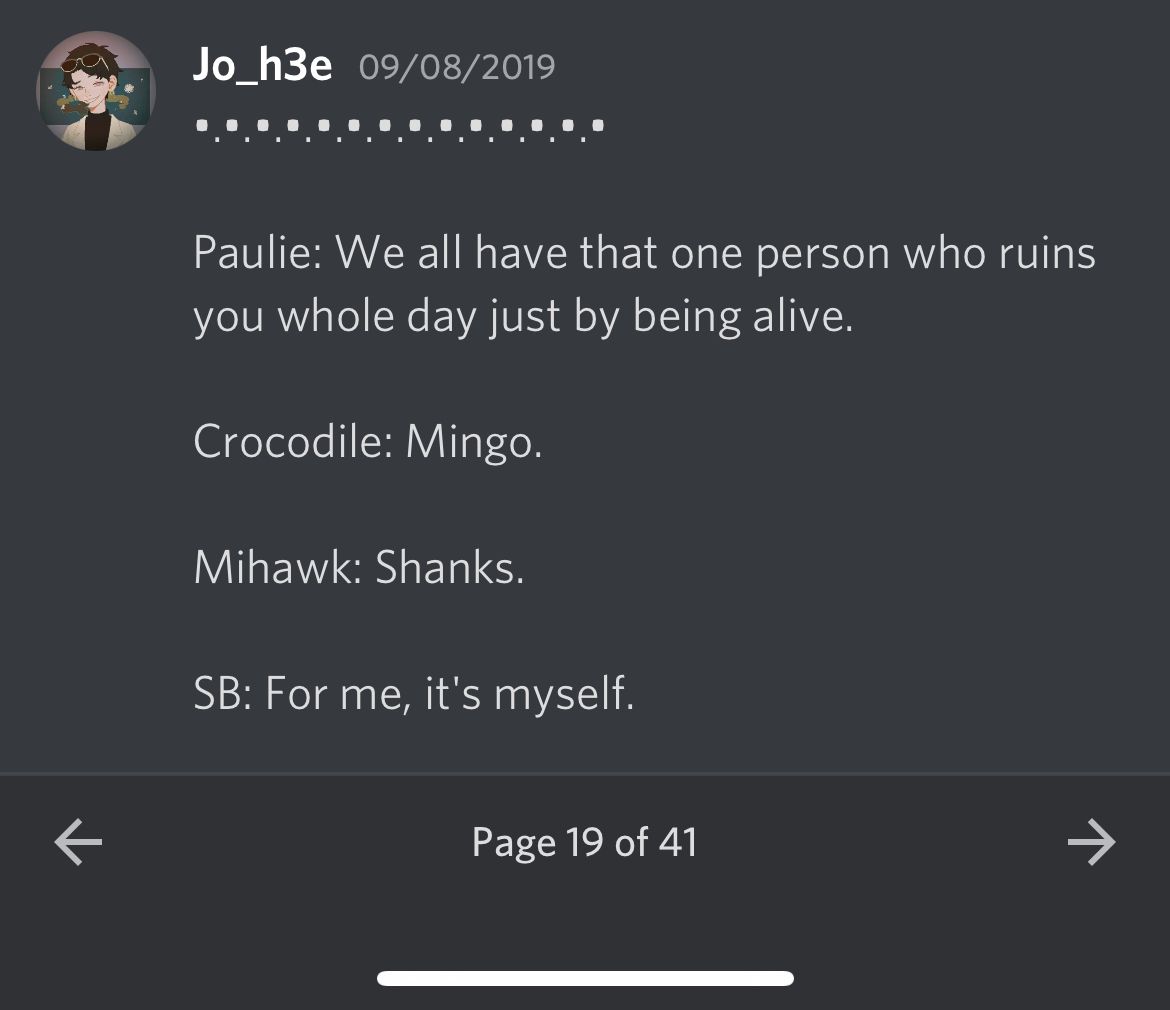The width and height of the screenshot is (1170, 1010).
Task: Open Jo_h3e's profile avatar
Action: click(x=96, y=91)
